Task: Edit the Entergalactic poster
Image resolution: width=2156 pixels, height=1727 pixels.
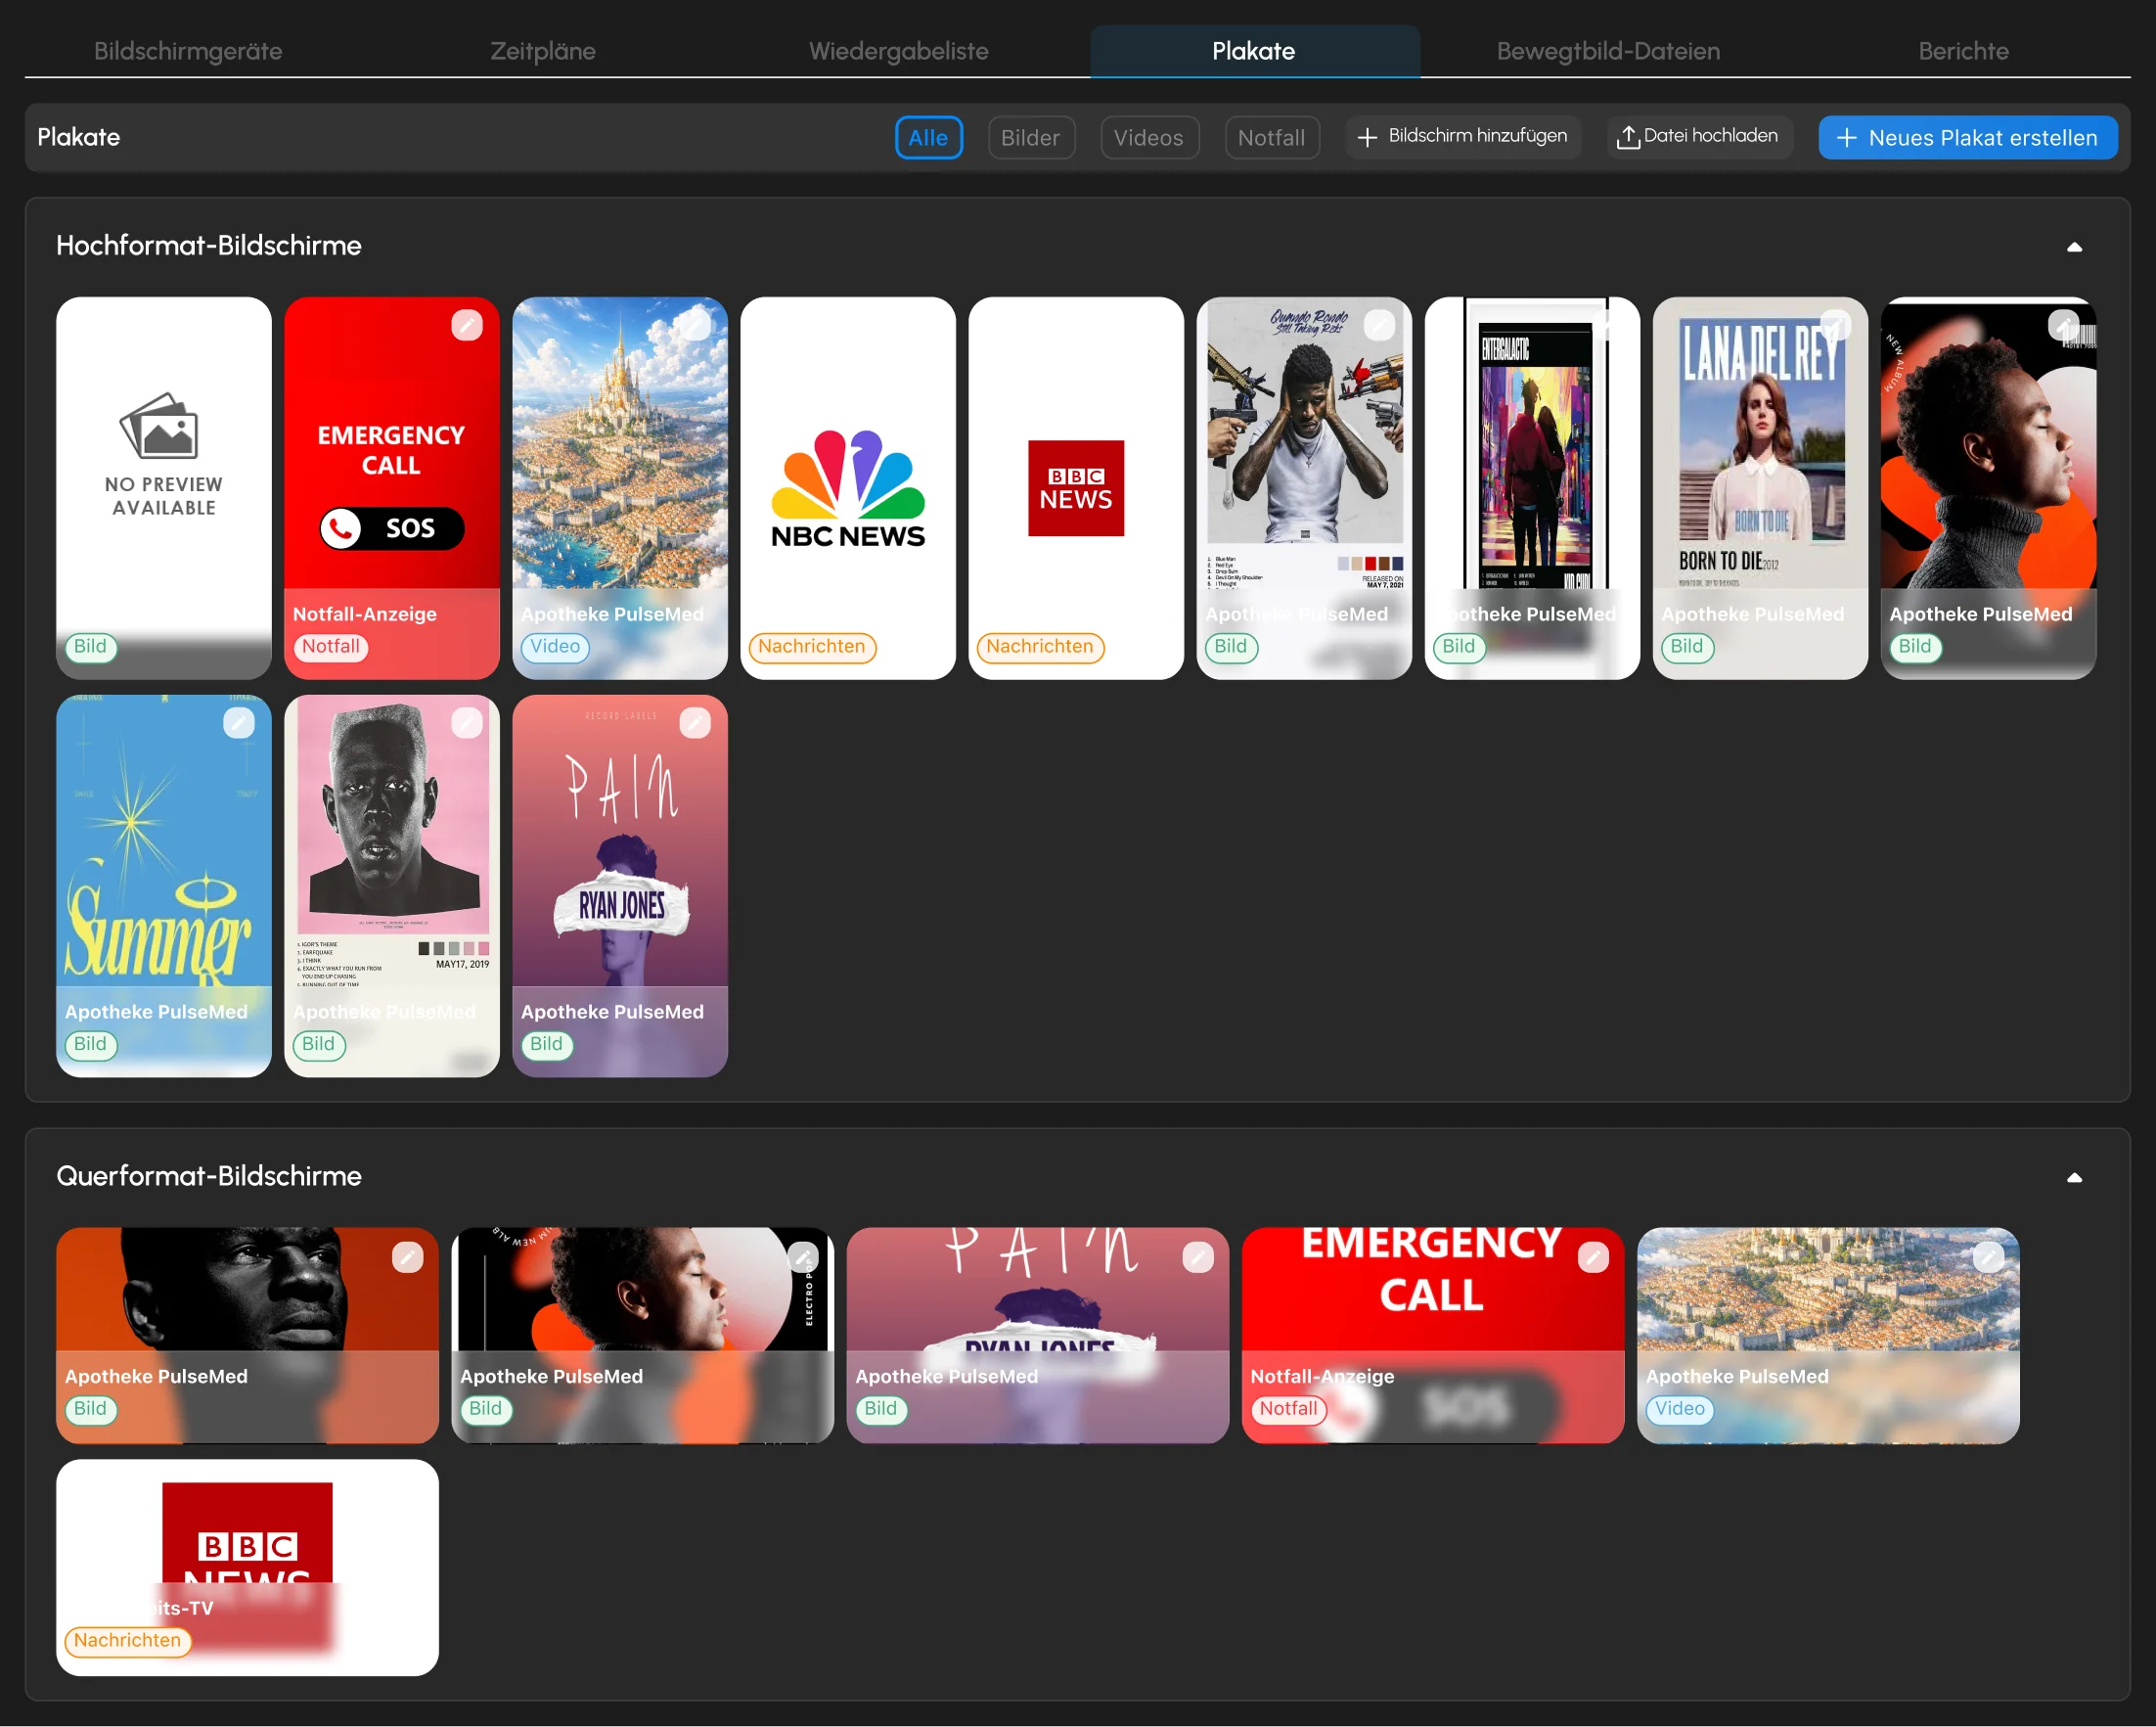Action: pos(1607,325)
